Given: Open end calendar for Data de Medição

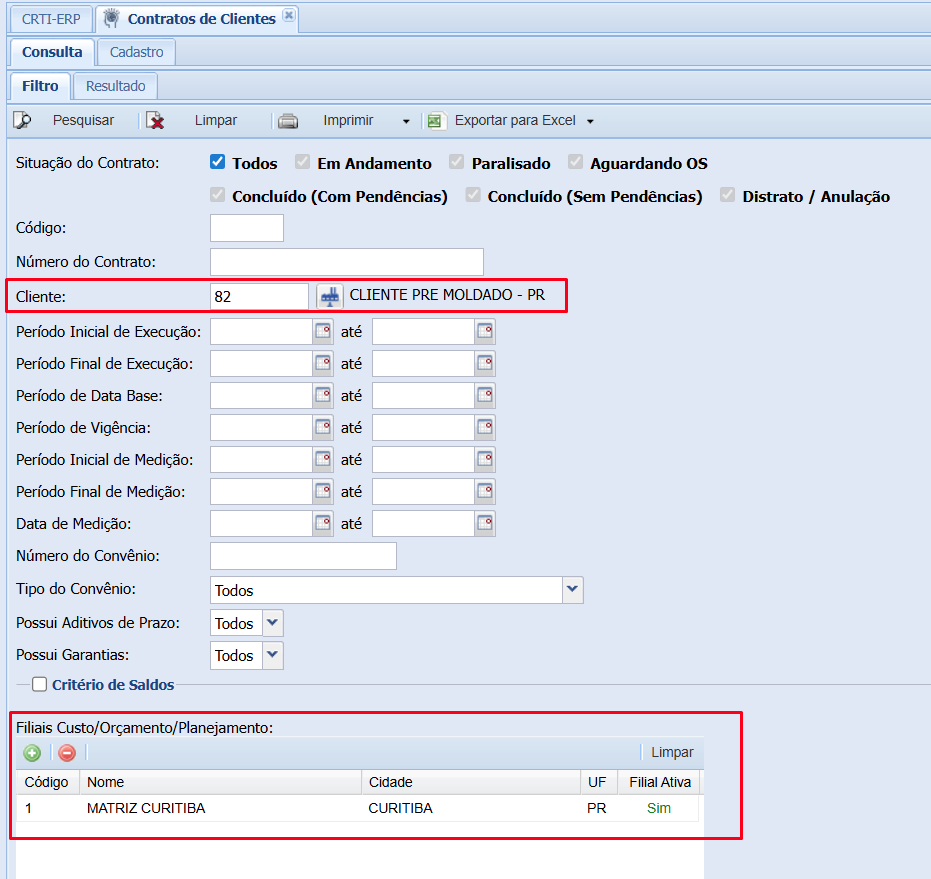Looking at the screenshot, I should [x=485, y=524].
